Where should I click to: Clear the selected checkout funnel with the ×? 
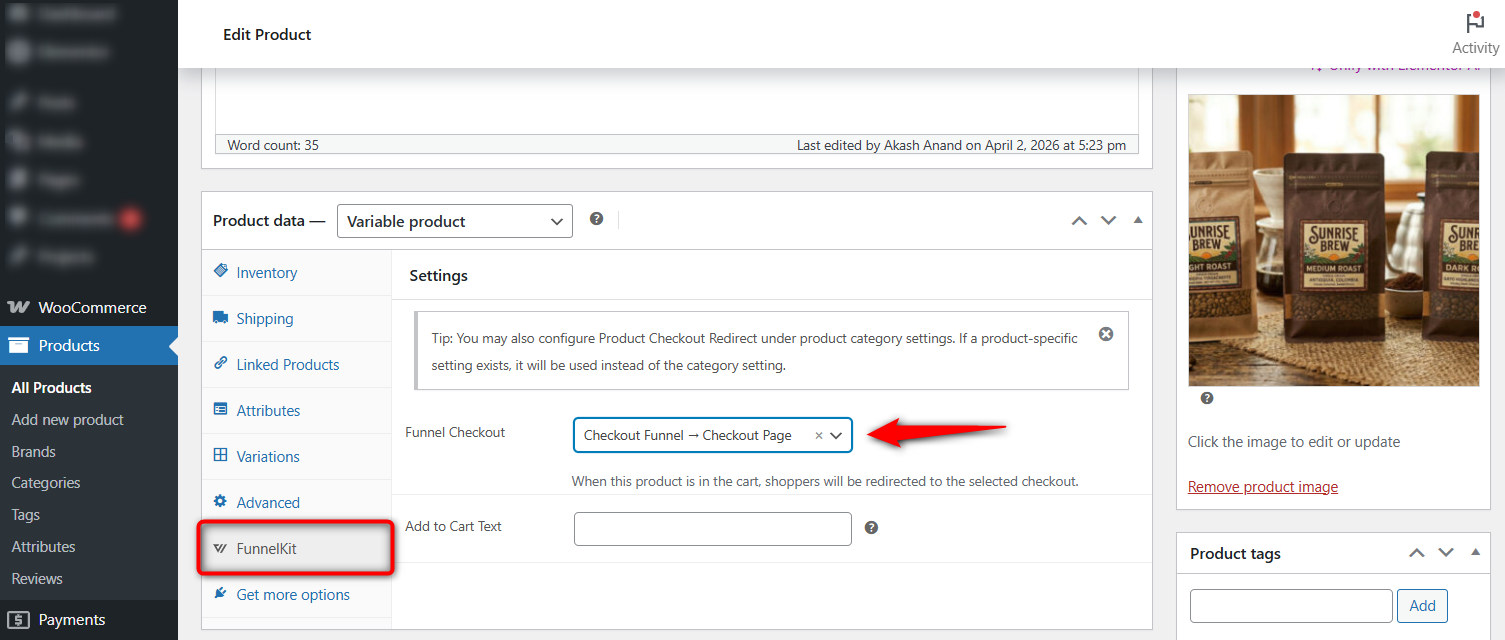[x=819, y=435]
